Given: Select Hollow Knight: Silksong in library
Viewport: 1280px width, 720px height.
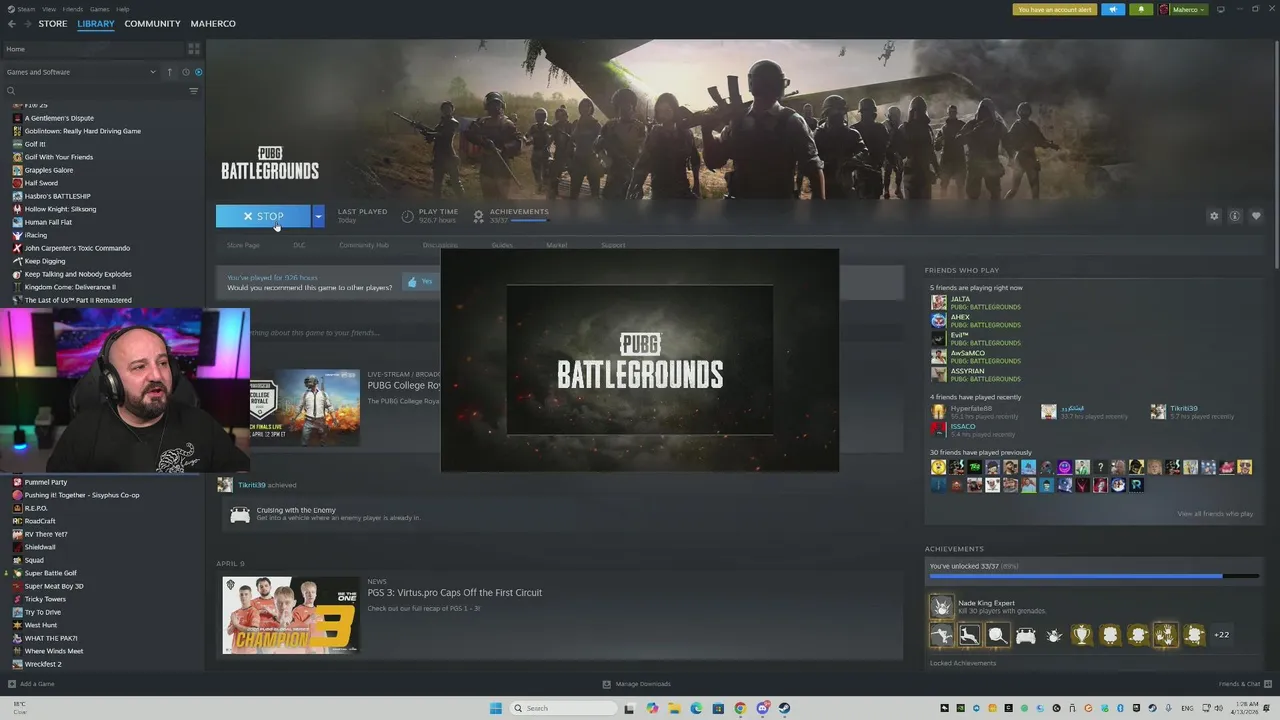Looking at the screenshot, I should (x=61, y=209).
